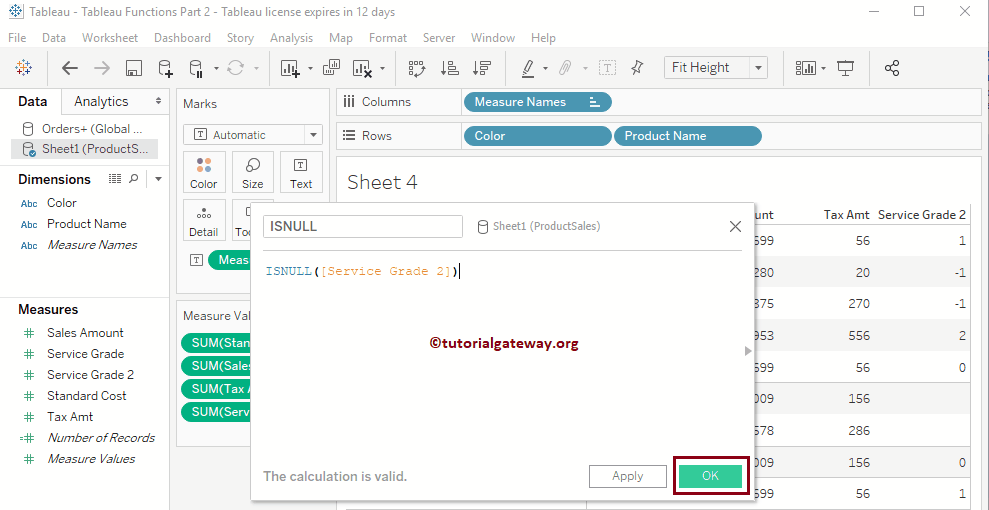Open the Data menu

tap(54, 38)
